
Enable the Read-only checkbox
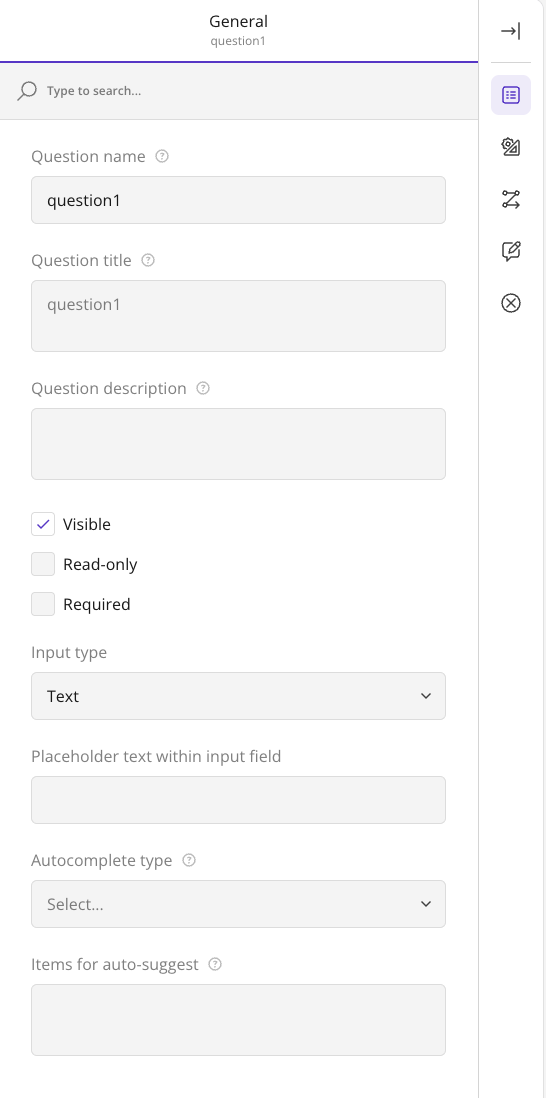point(43,564)
